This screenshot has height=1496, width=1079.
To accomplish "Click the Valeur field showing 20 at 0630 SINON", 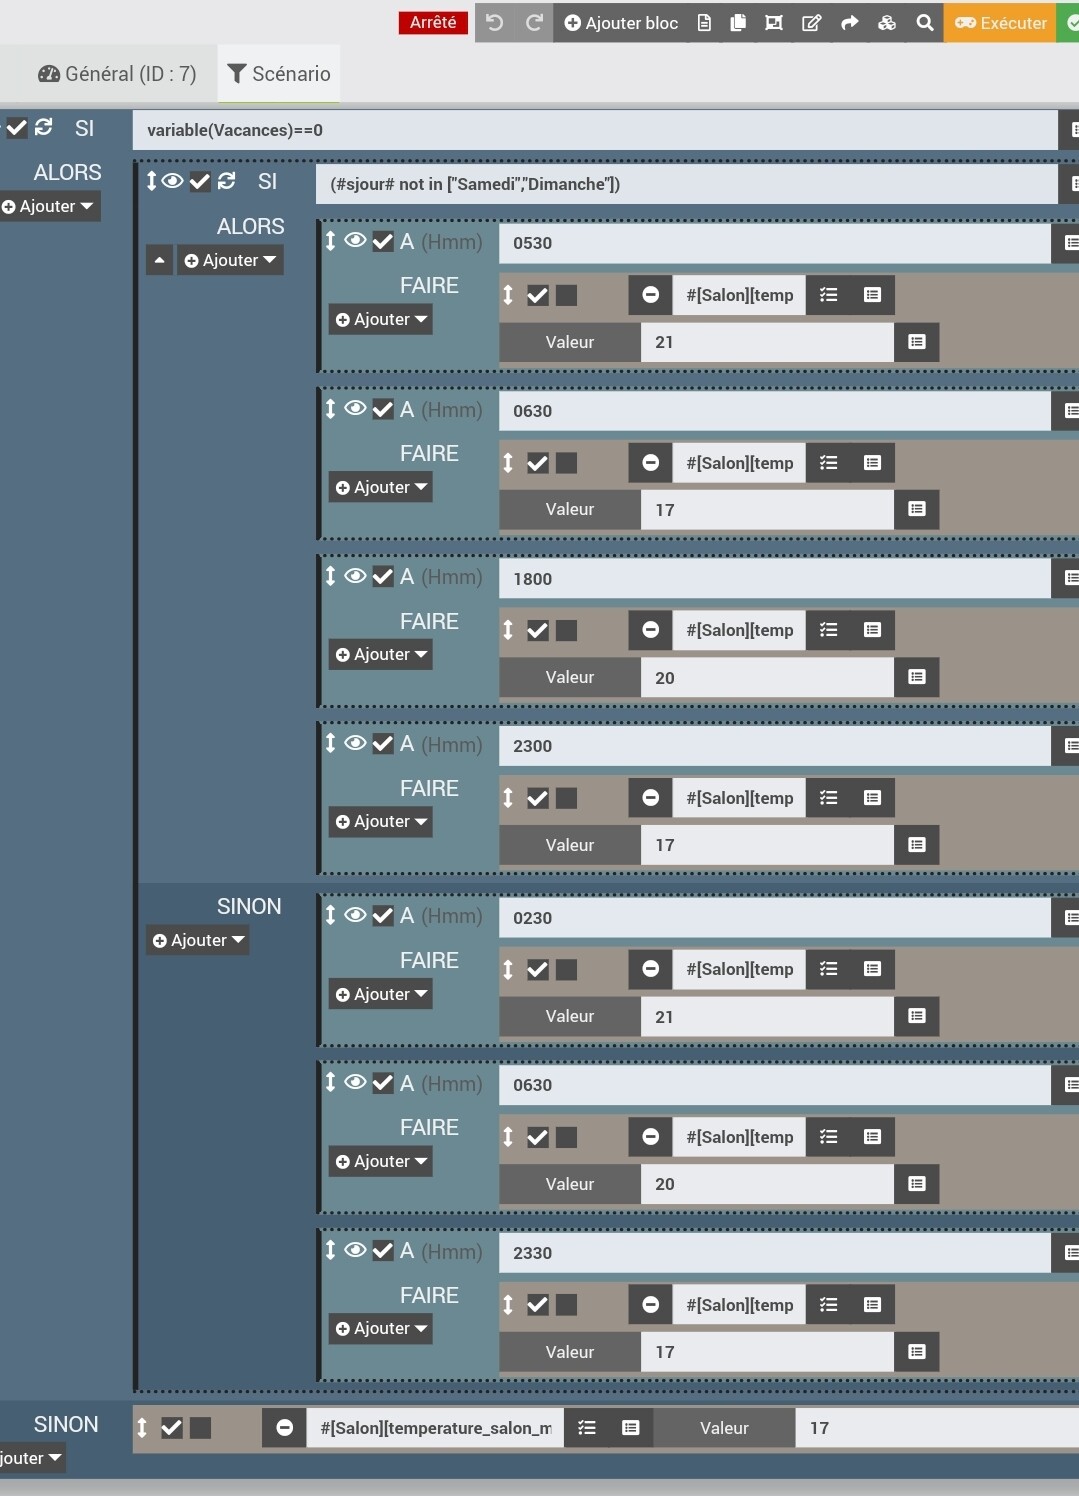I will 767,1184.
